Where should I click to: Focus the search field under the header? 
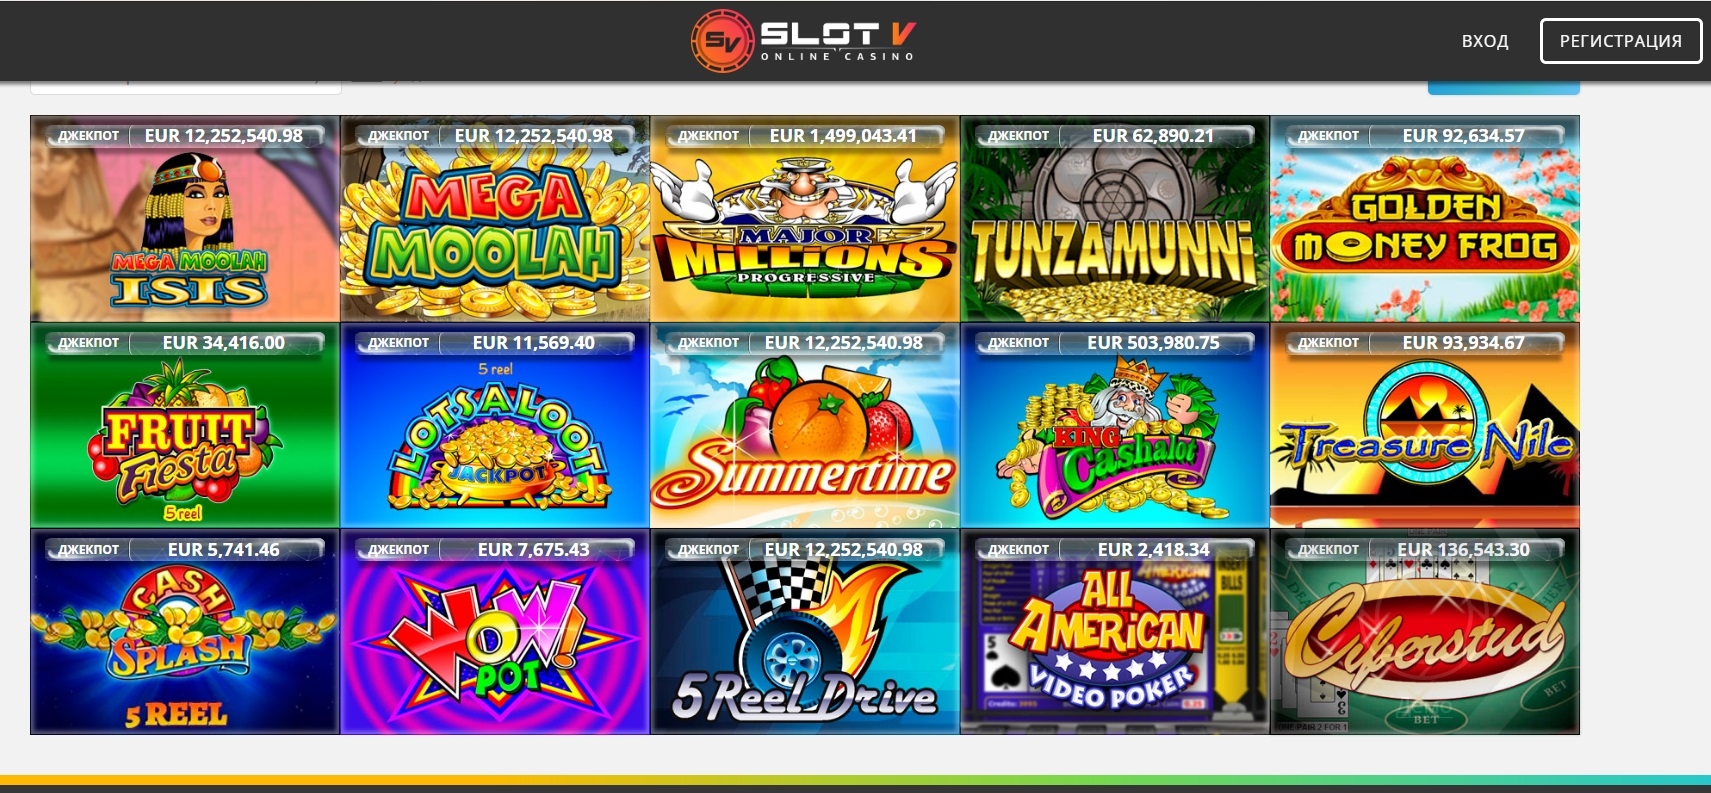click(186, 88)
